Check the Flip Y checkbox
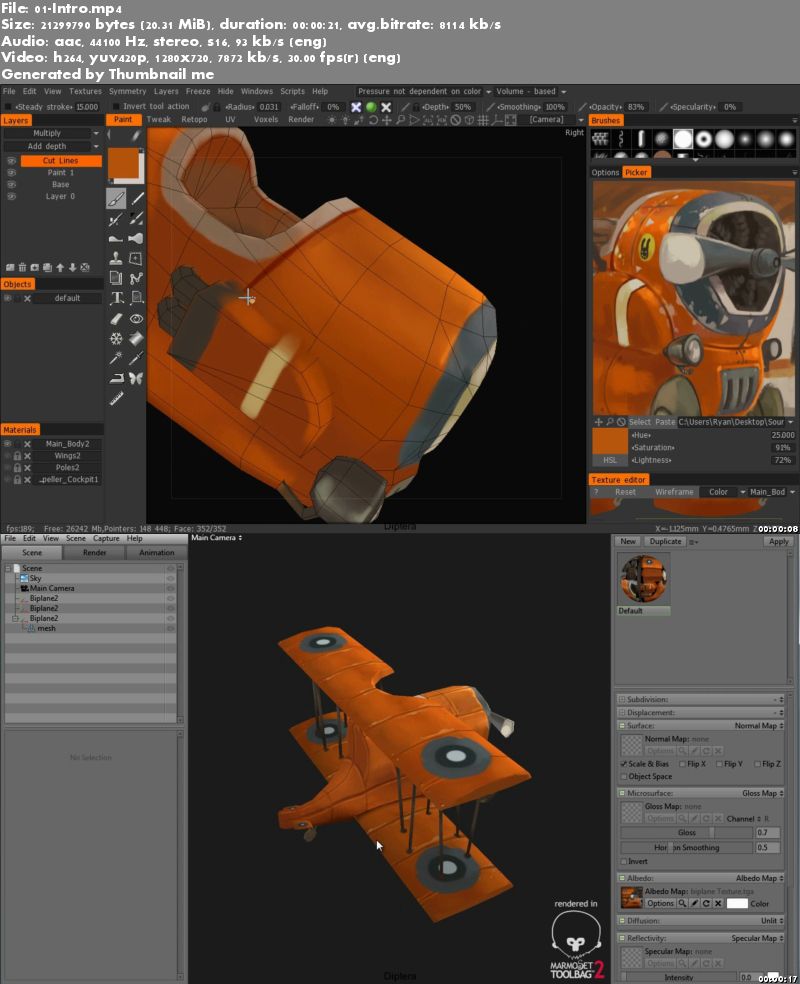Viewport: 800px width, 984px height. click(719, 764)
